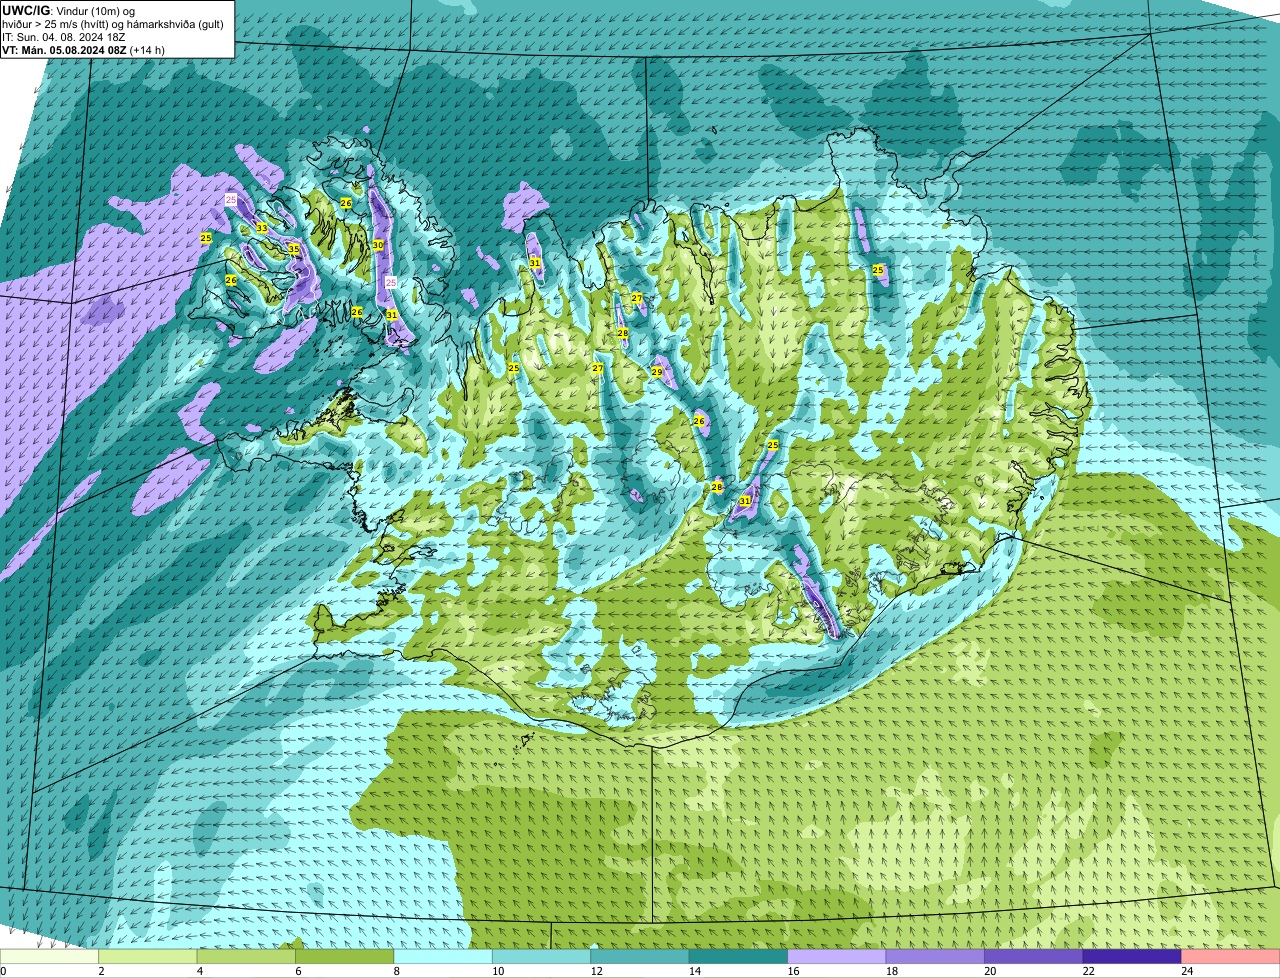Select the 6–8 m/s olive green legend swatch
This screenshot has height=978, width=1280.
(x=345, y=957)
